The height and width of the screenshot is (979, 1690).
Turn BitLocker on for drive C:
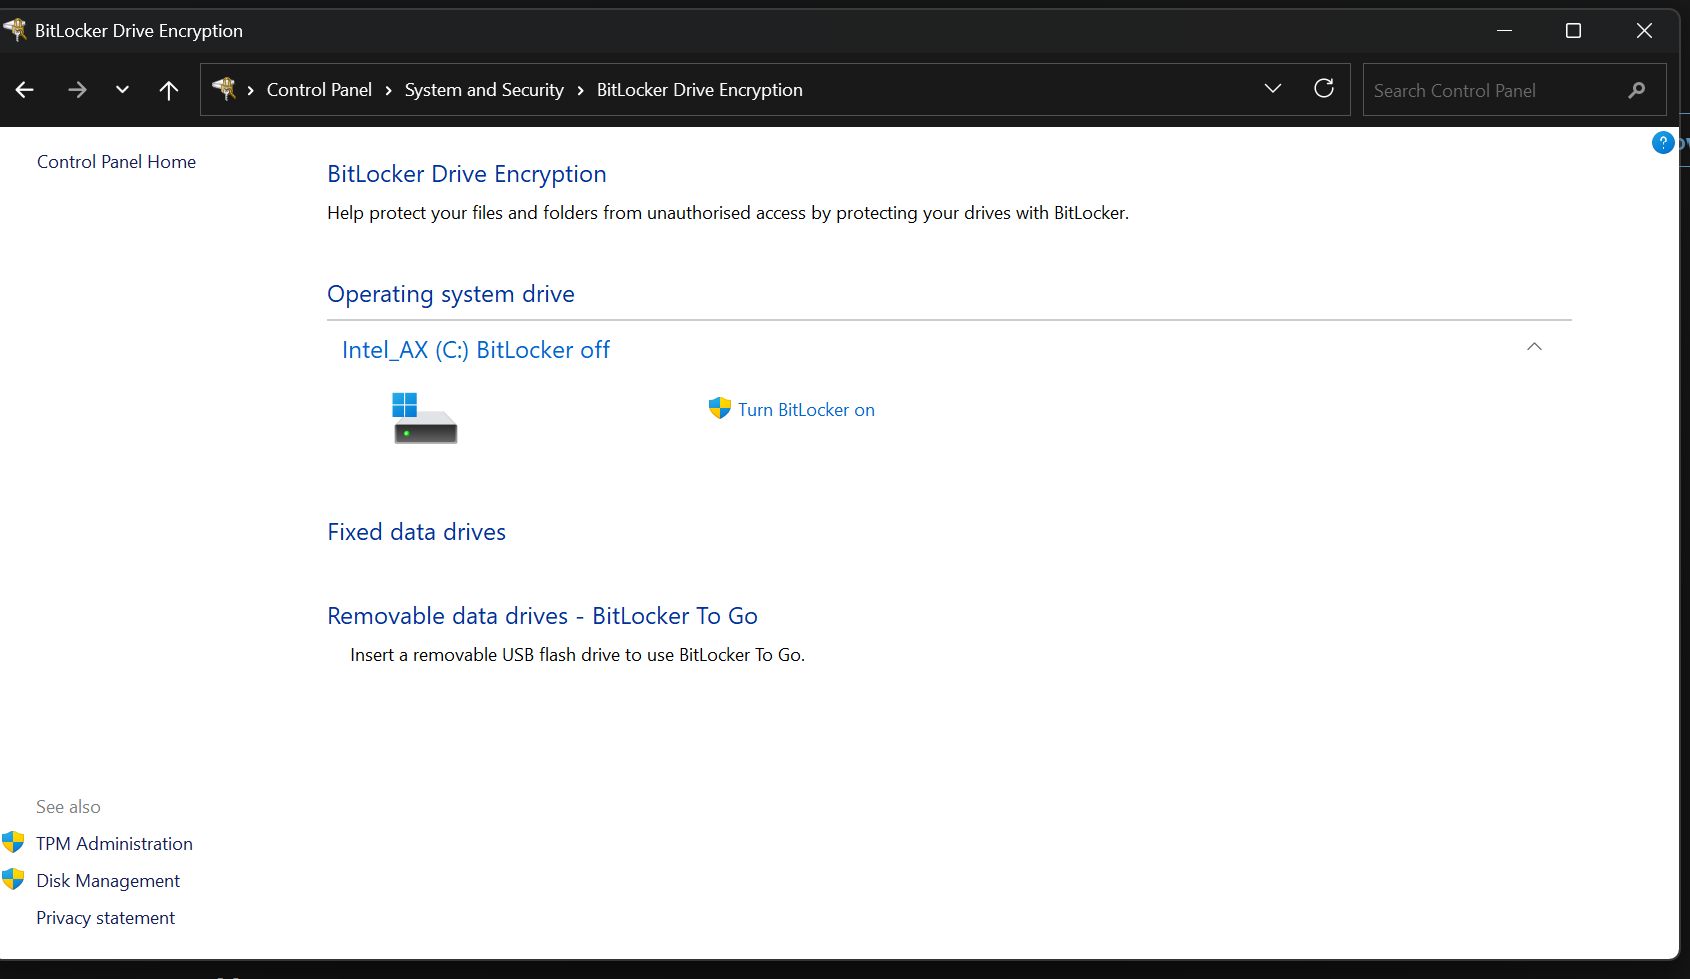point(806,409)
